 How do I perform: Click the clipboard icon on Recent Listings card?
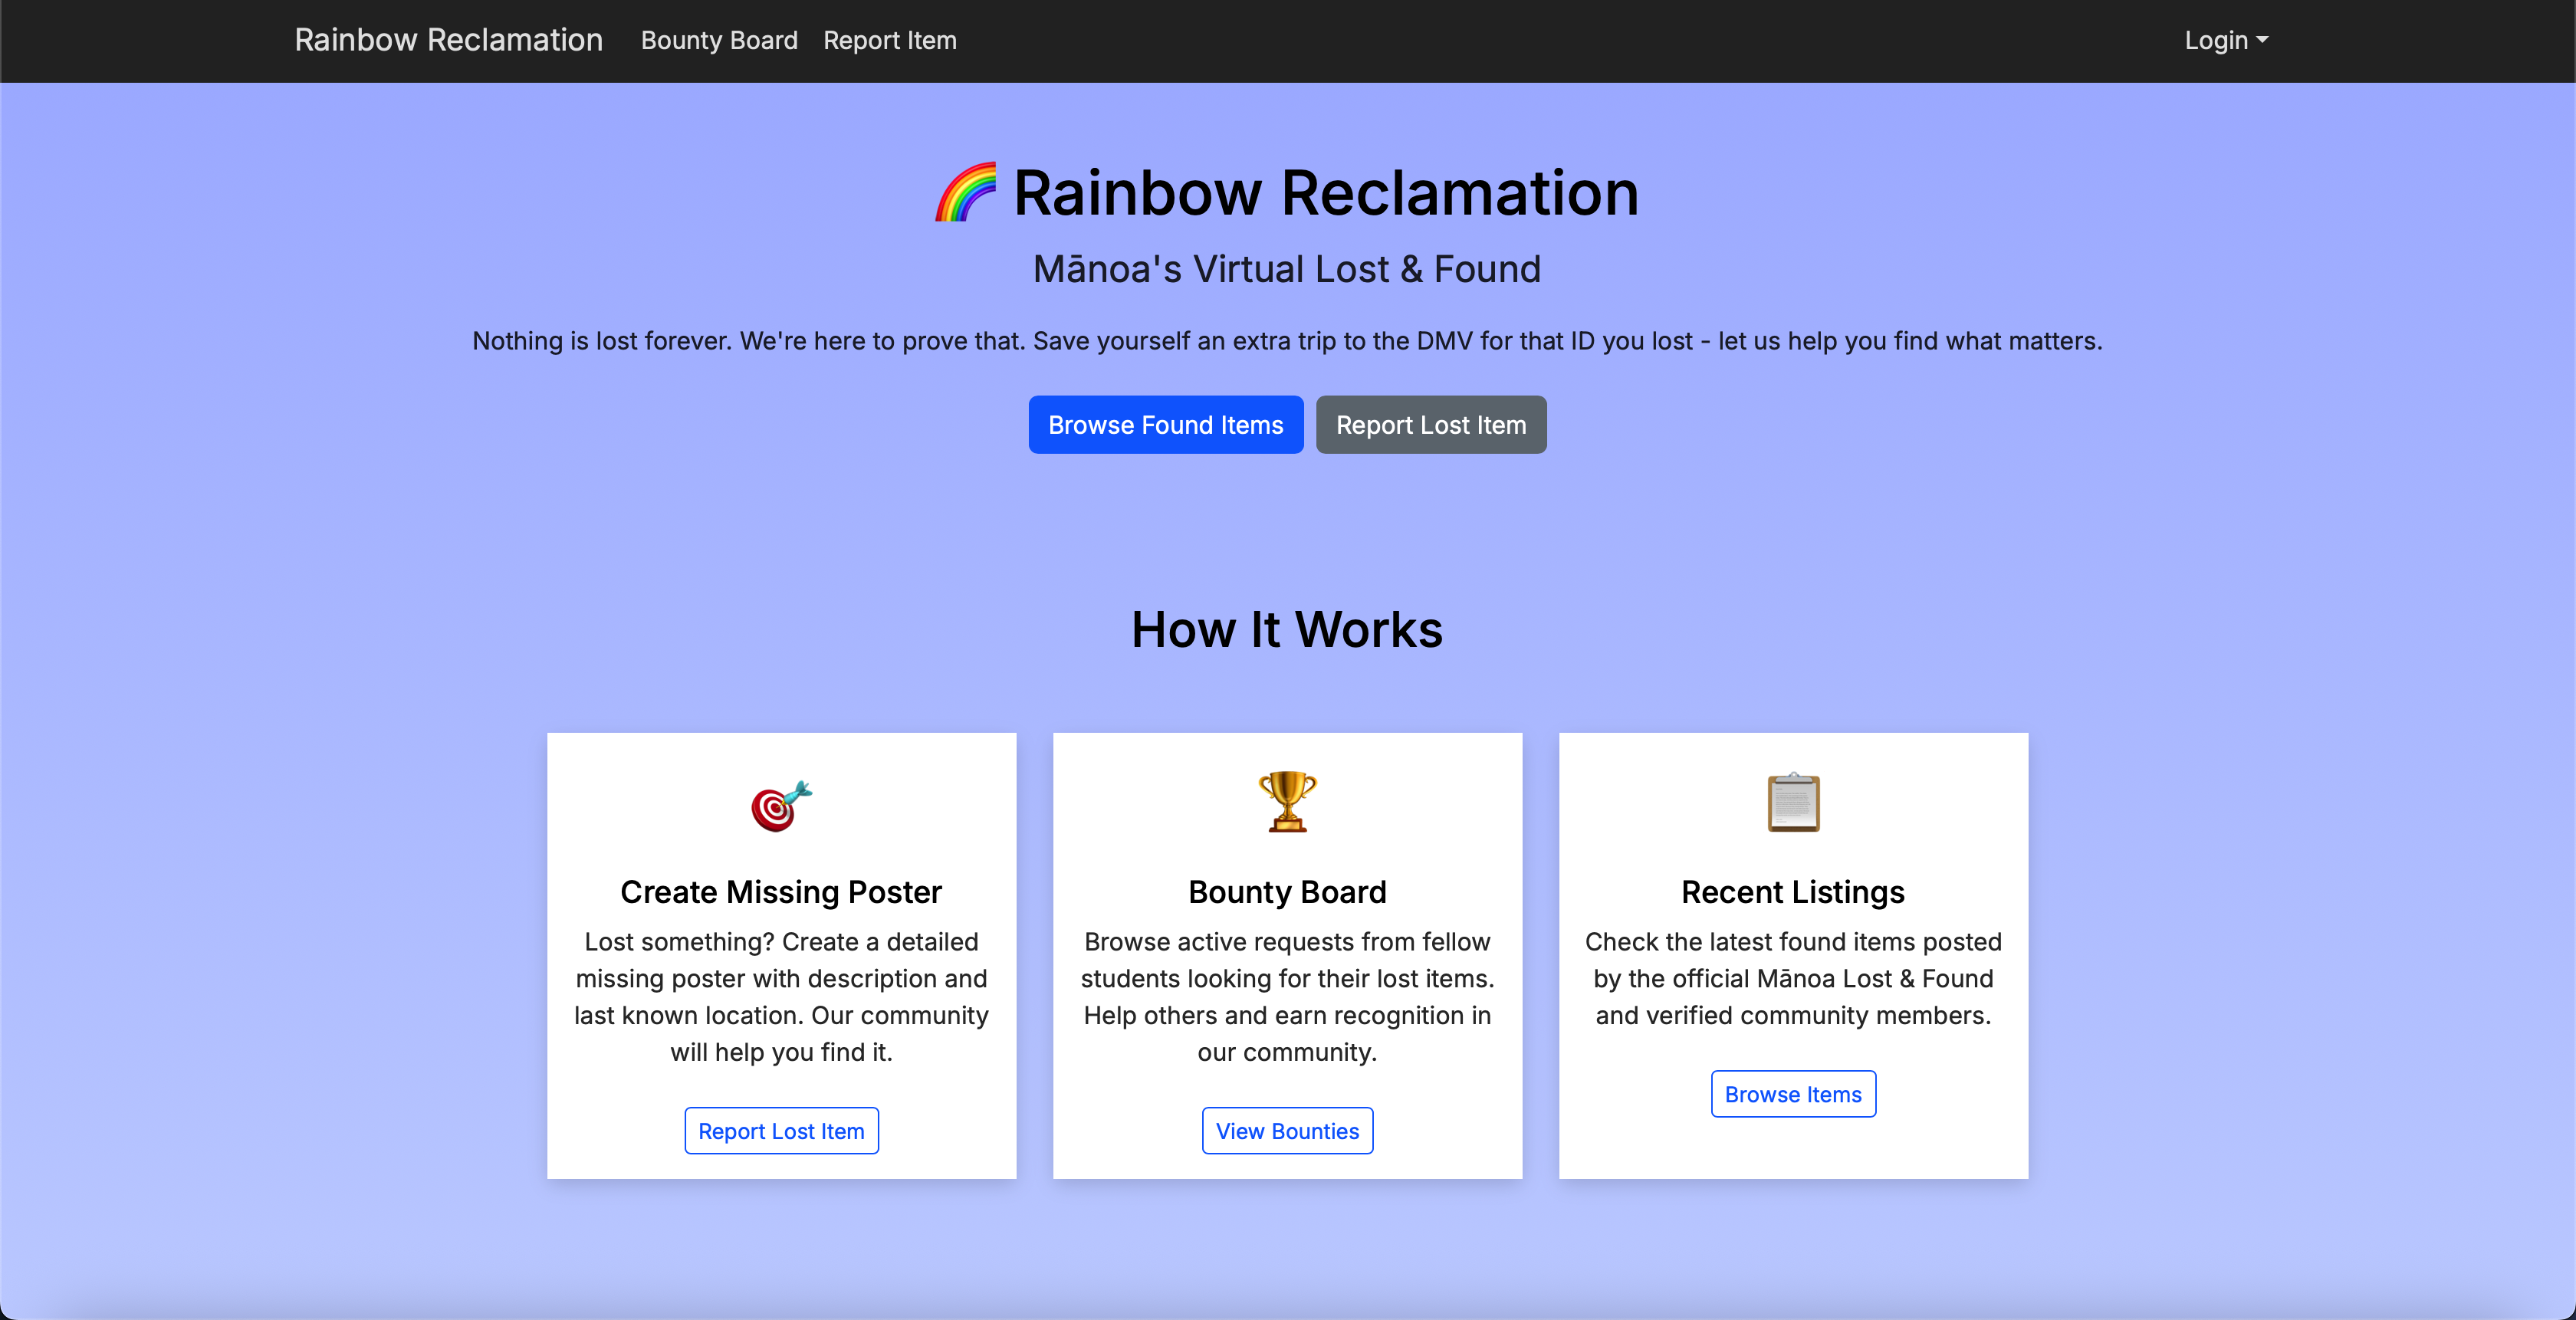[x=1792, y=802]
